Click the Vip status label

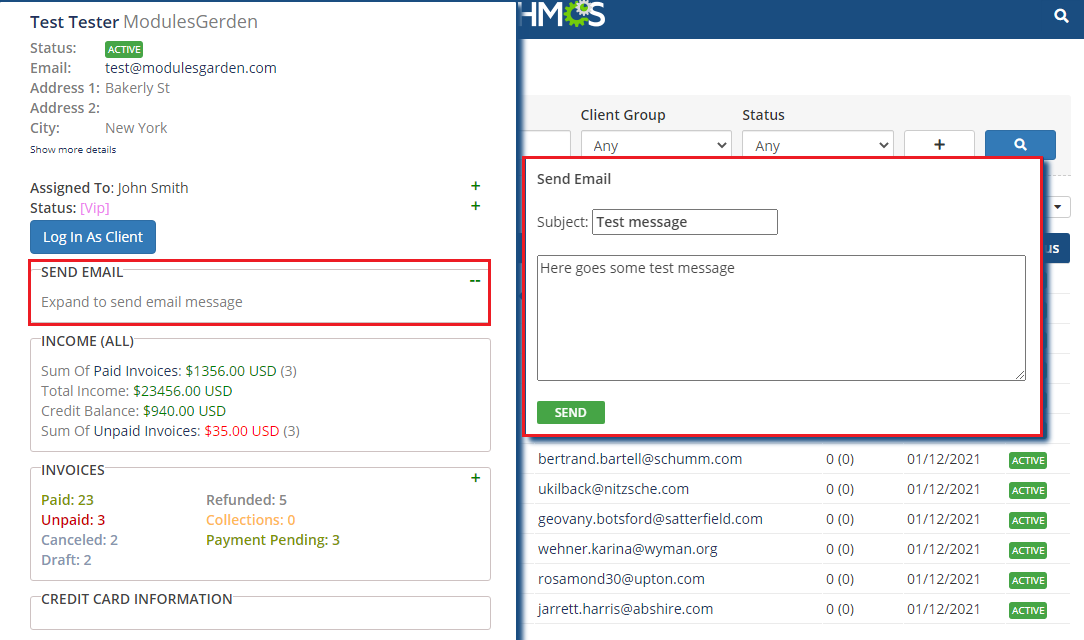pyautogui.click(x=95, y=208)
